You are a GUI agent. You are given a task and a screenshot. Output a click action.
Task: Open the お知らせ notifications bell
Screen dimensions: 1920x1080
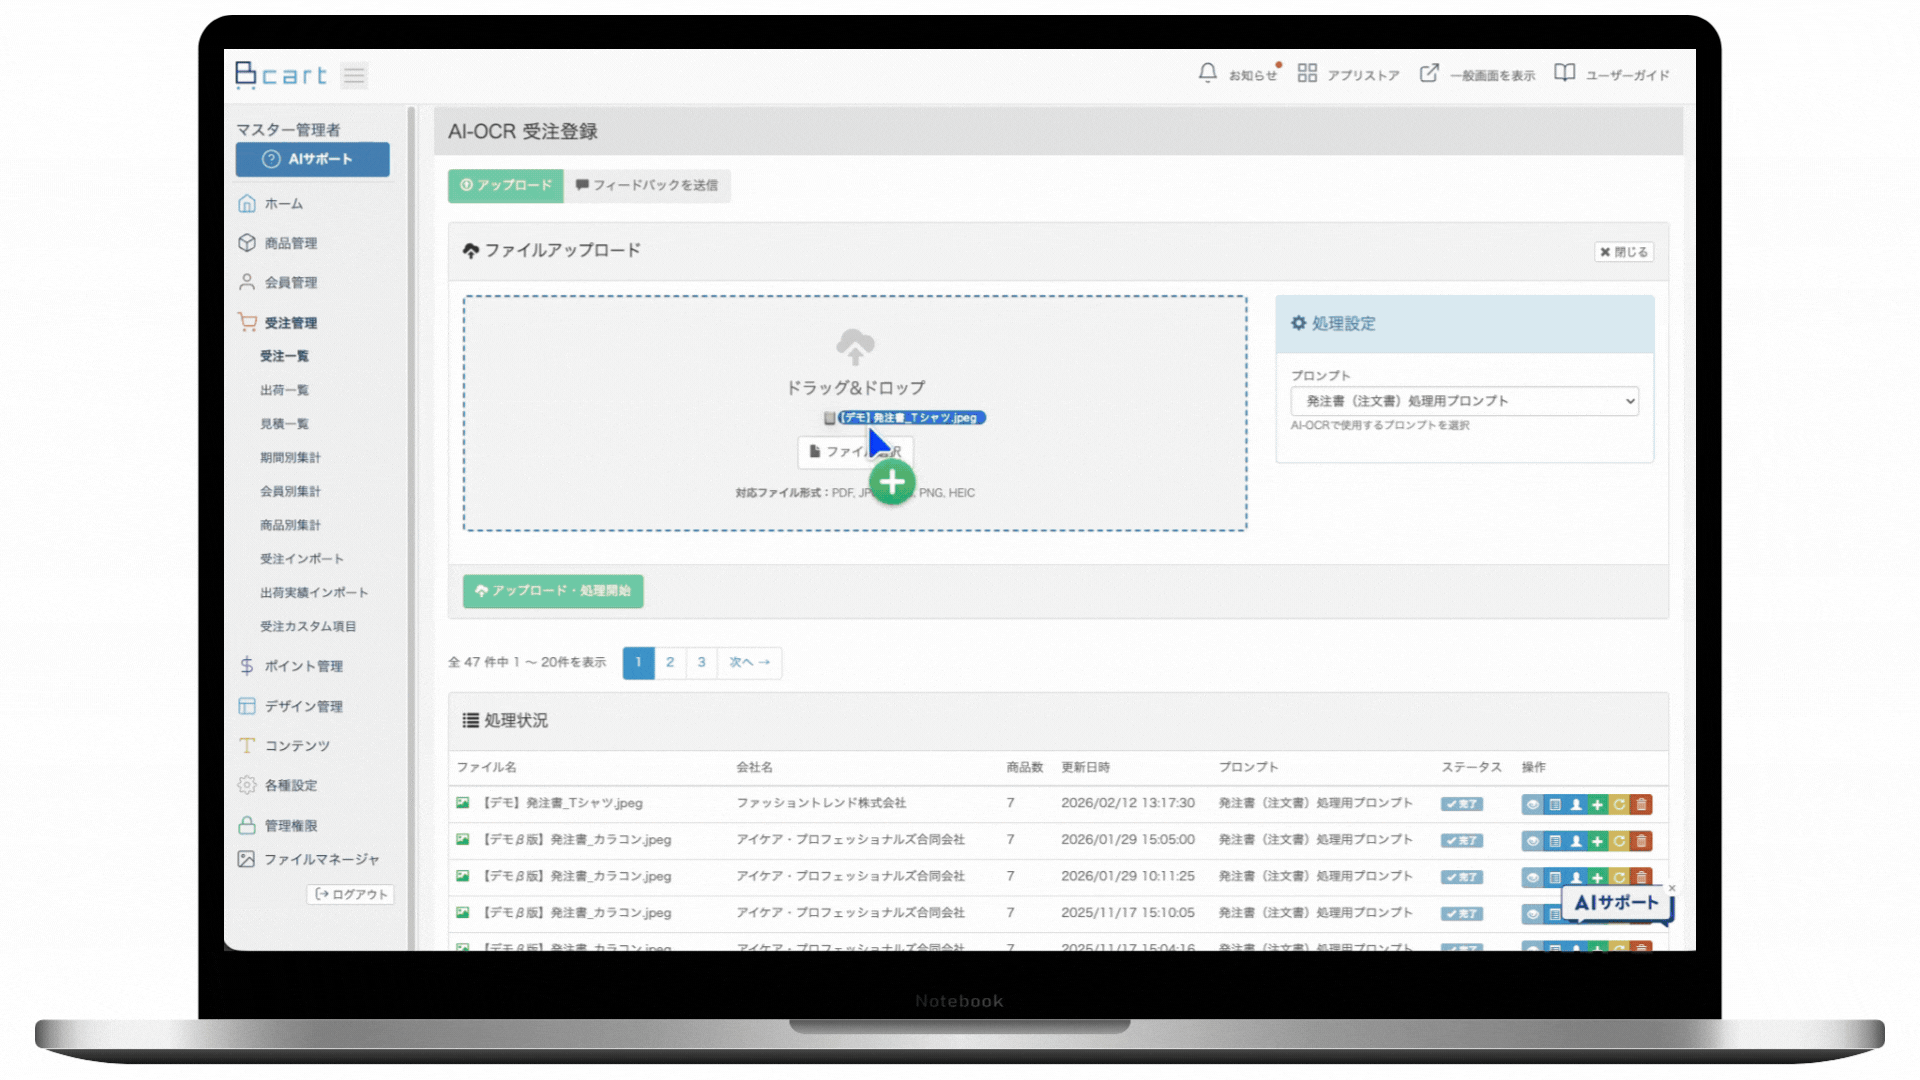[x=1208, y=74]
